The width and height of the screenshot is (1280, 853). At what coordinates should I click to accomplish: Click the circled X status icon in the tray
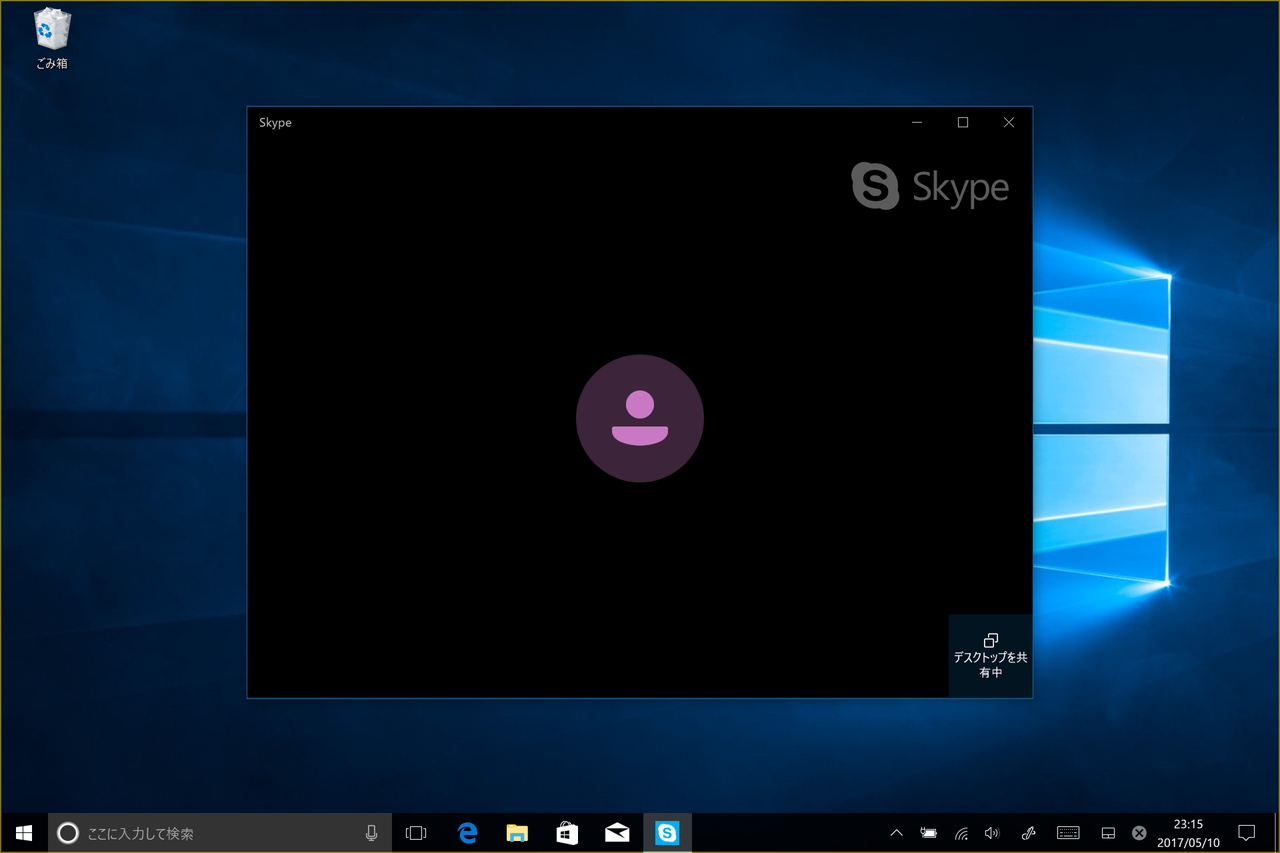(1139, 832)
